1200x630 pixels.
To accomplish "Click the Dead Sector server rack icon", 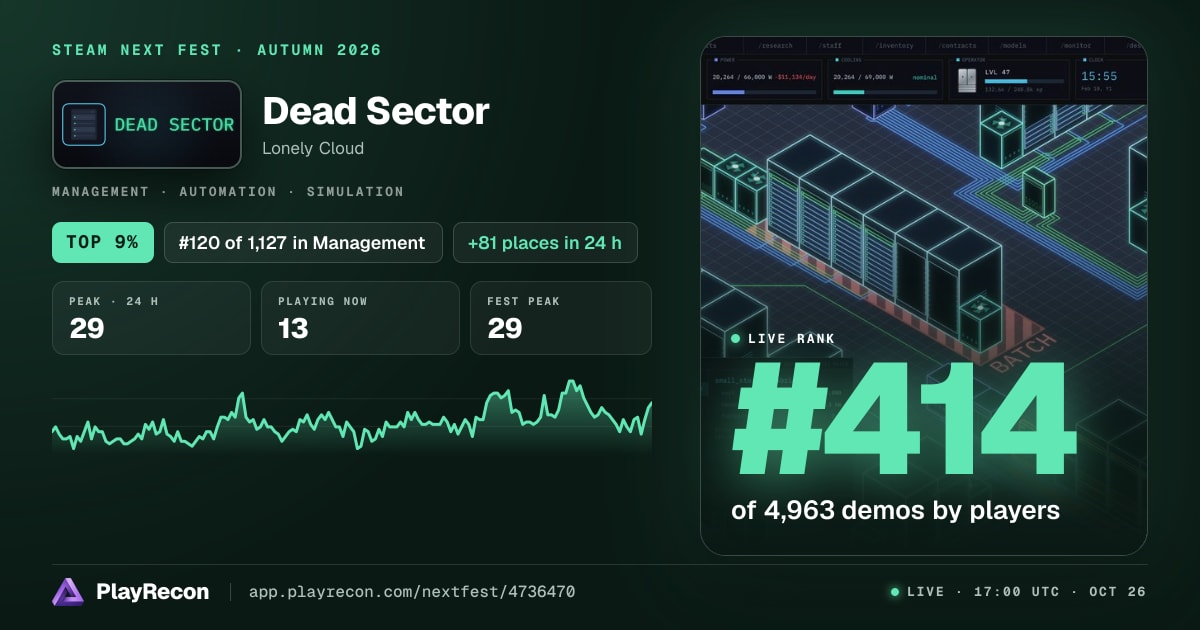I will point(84,125).
